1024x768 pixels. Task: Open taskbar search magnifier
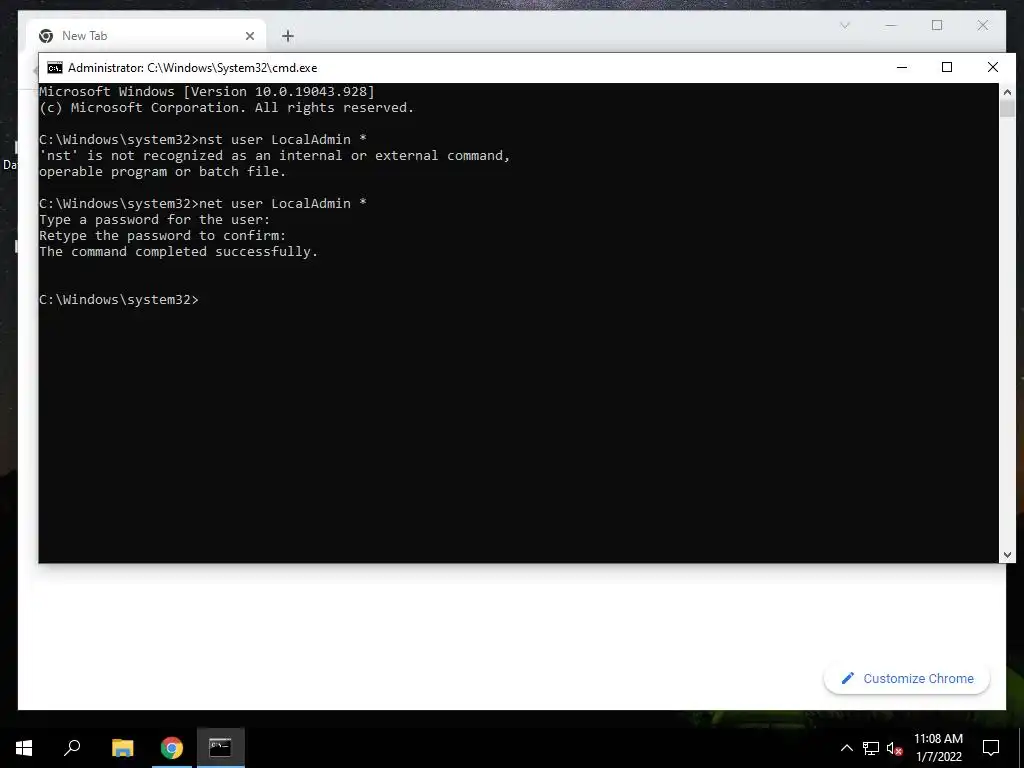72,747
